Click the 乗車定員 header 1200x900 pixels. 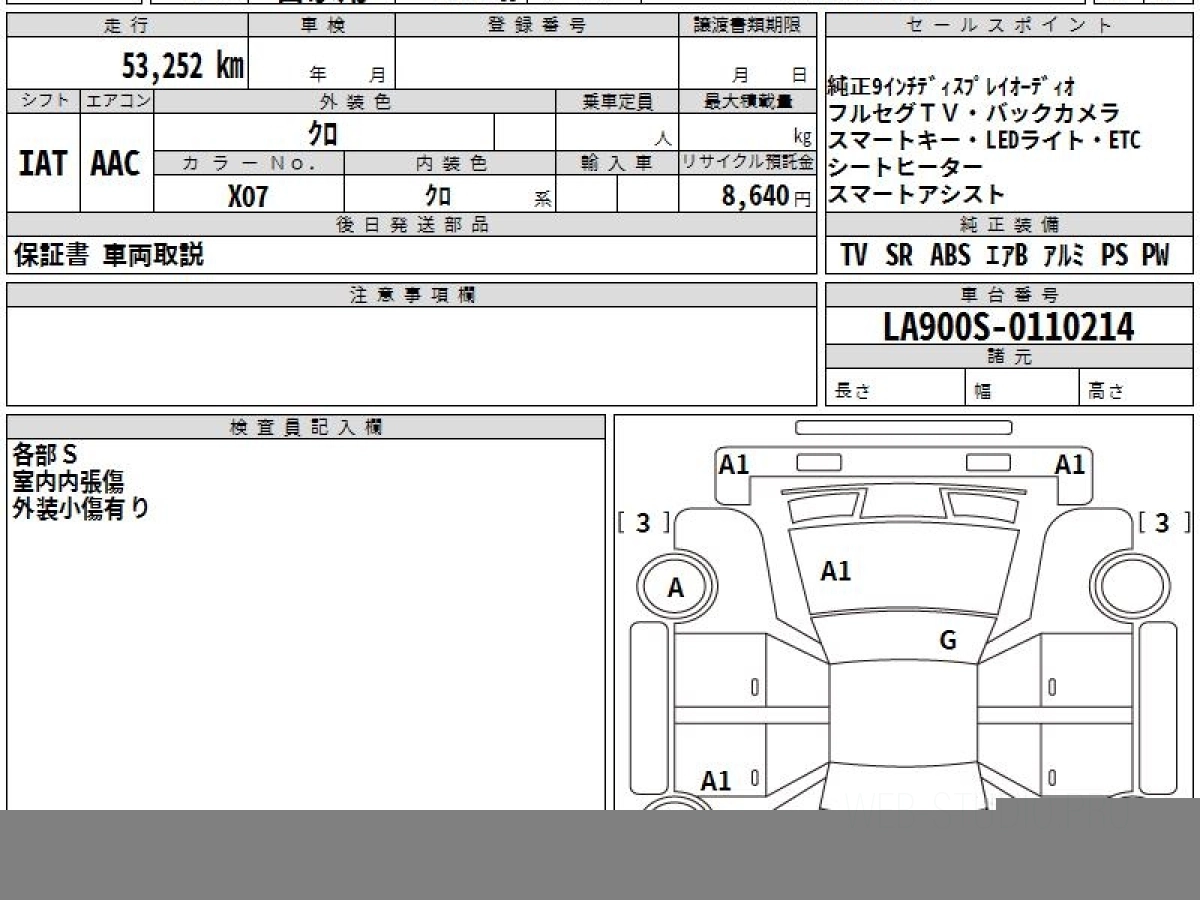coord(617,101)
